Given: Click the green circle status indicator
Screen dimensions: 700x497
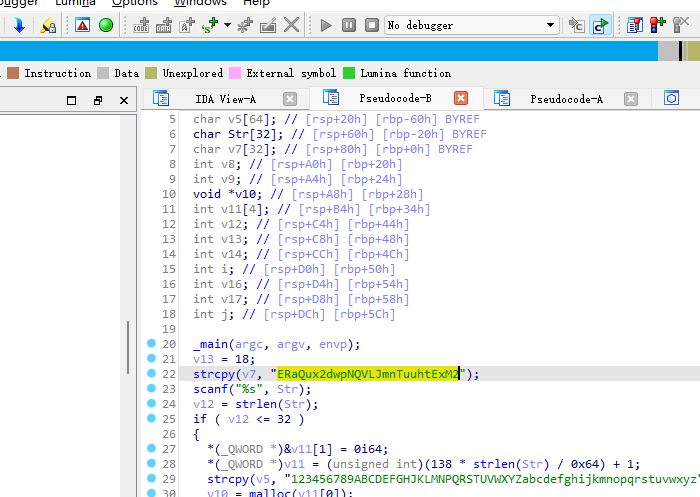Looking at the screenshot, I should 106,25.
